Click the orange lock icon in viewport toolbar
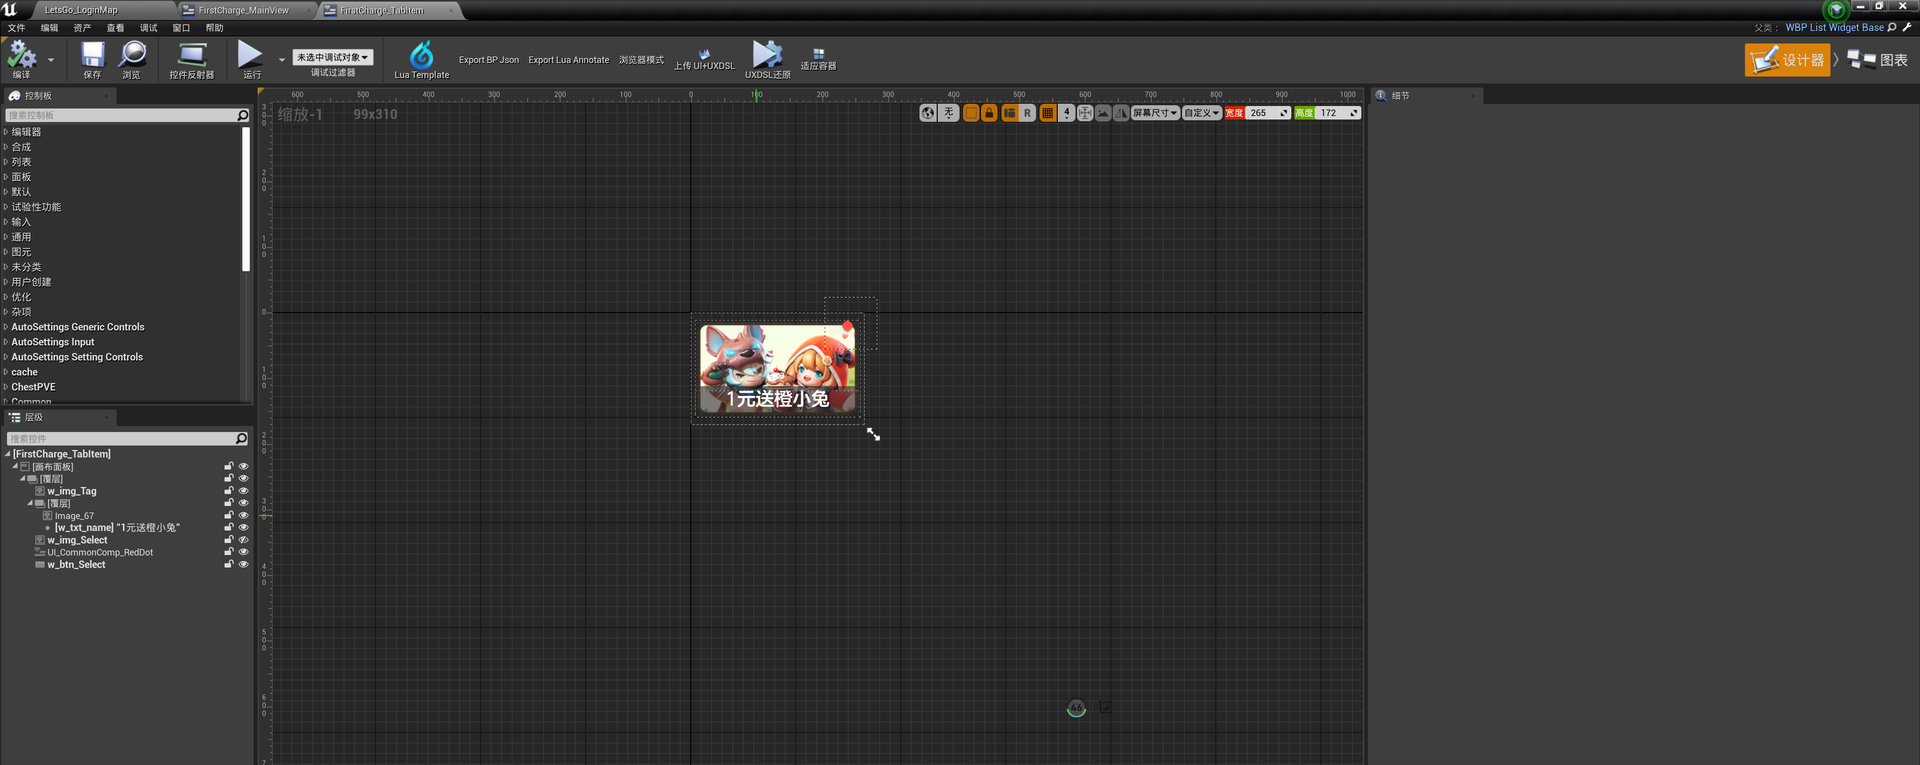The height and width of the screenshot is (765, 1920). click(x=989, y=113)
